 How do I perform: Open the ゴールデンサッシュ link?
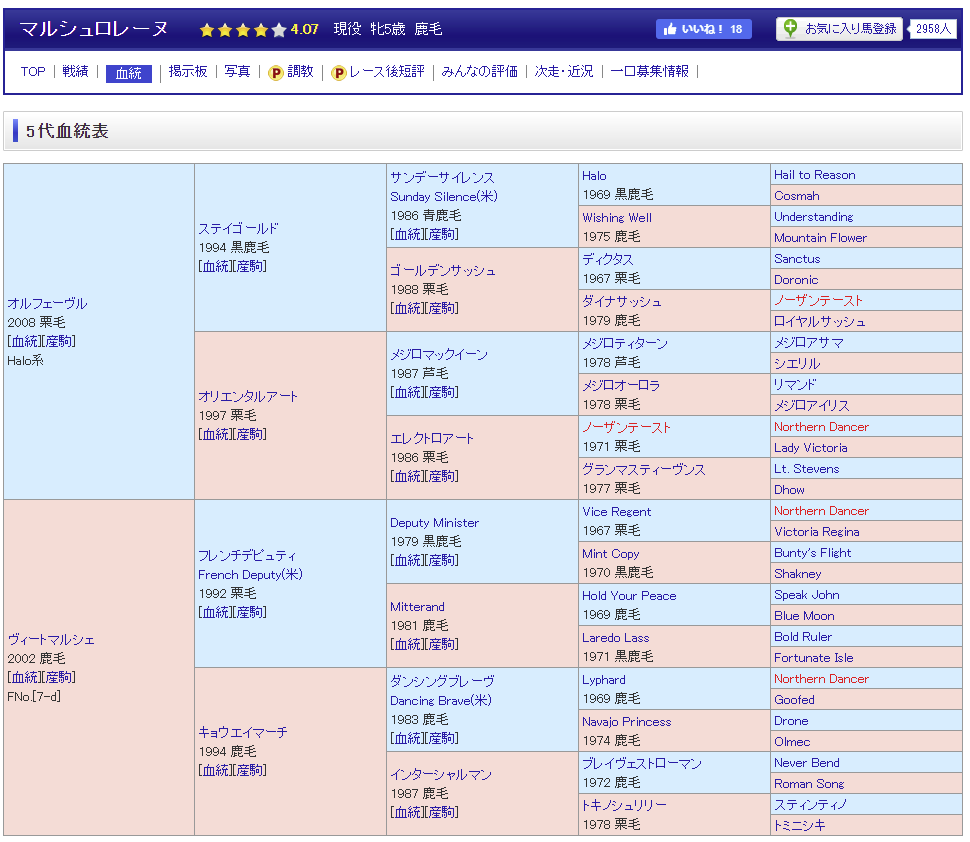point(443,270)
